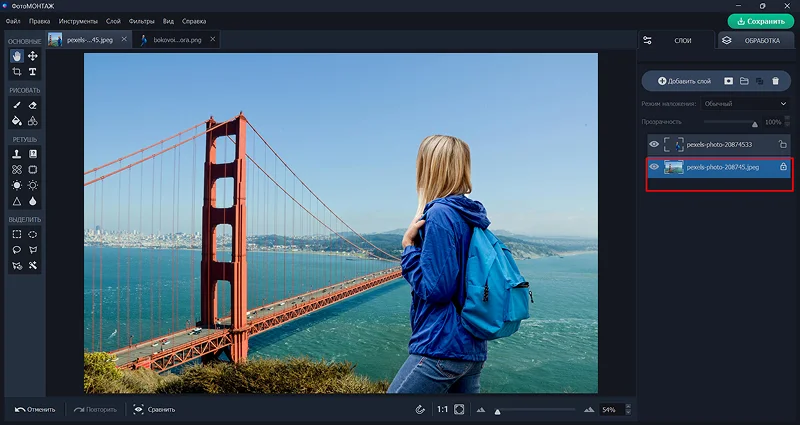Click the fit-to-screen icon
The image size is (800, 425).
459,410
